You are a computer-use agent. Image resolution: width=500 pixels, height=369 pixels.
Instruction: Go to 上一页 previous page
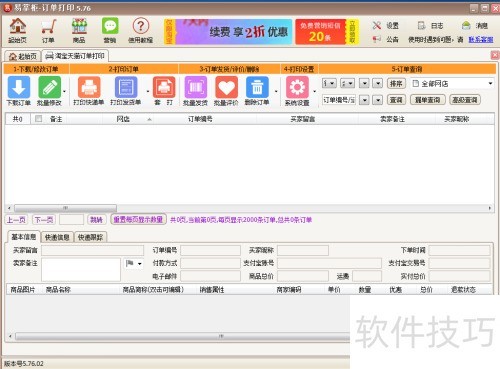point(16,219)
